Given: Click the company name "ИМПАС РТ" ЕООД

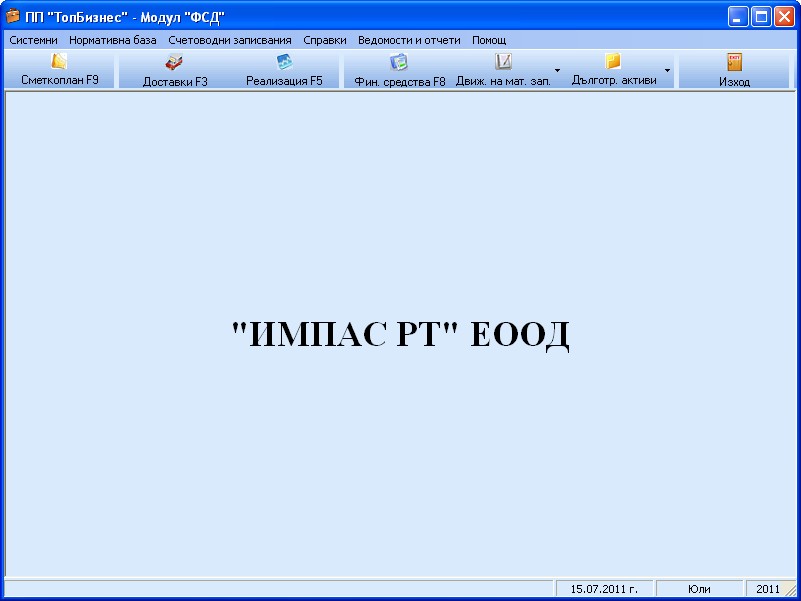Looking at the screenshot, I should pos(400,334).
